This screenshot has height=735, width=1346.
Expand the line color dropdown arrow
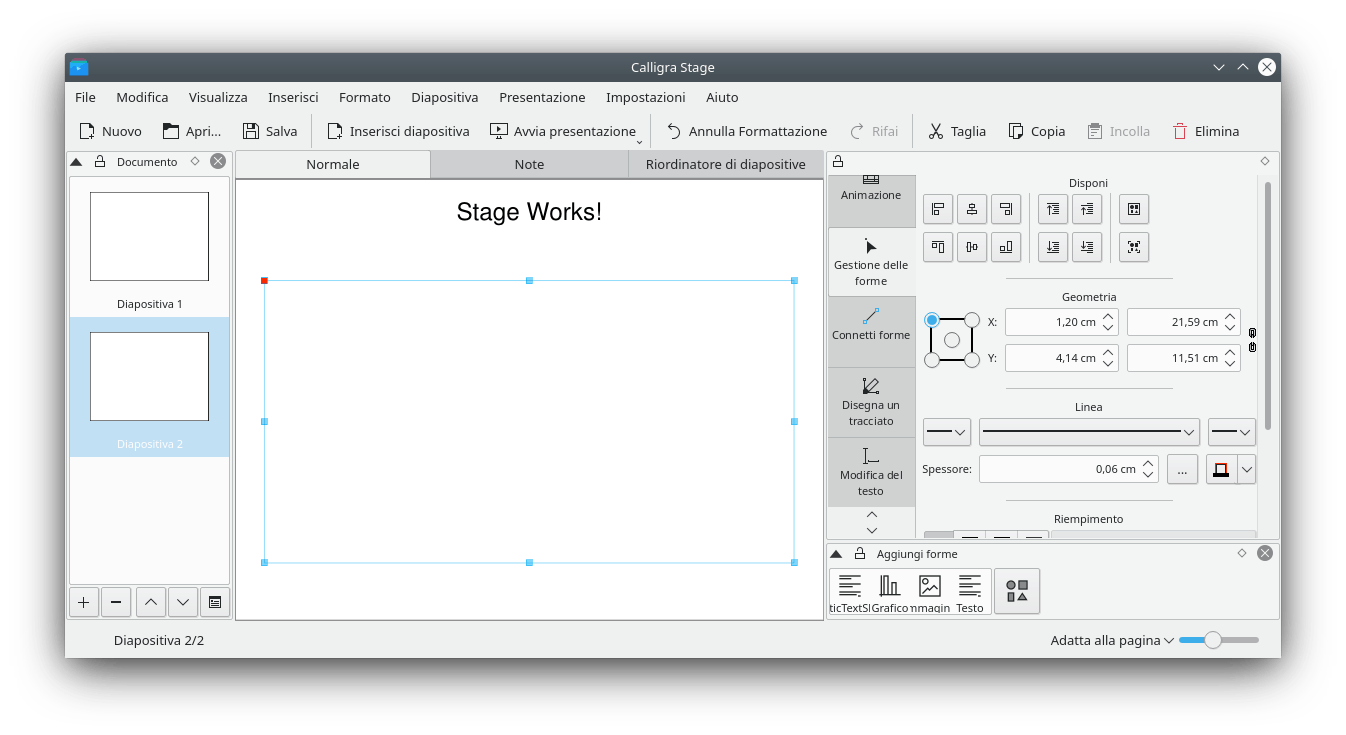pyautogui.click(x=1246, y=469)
